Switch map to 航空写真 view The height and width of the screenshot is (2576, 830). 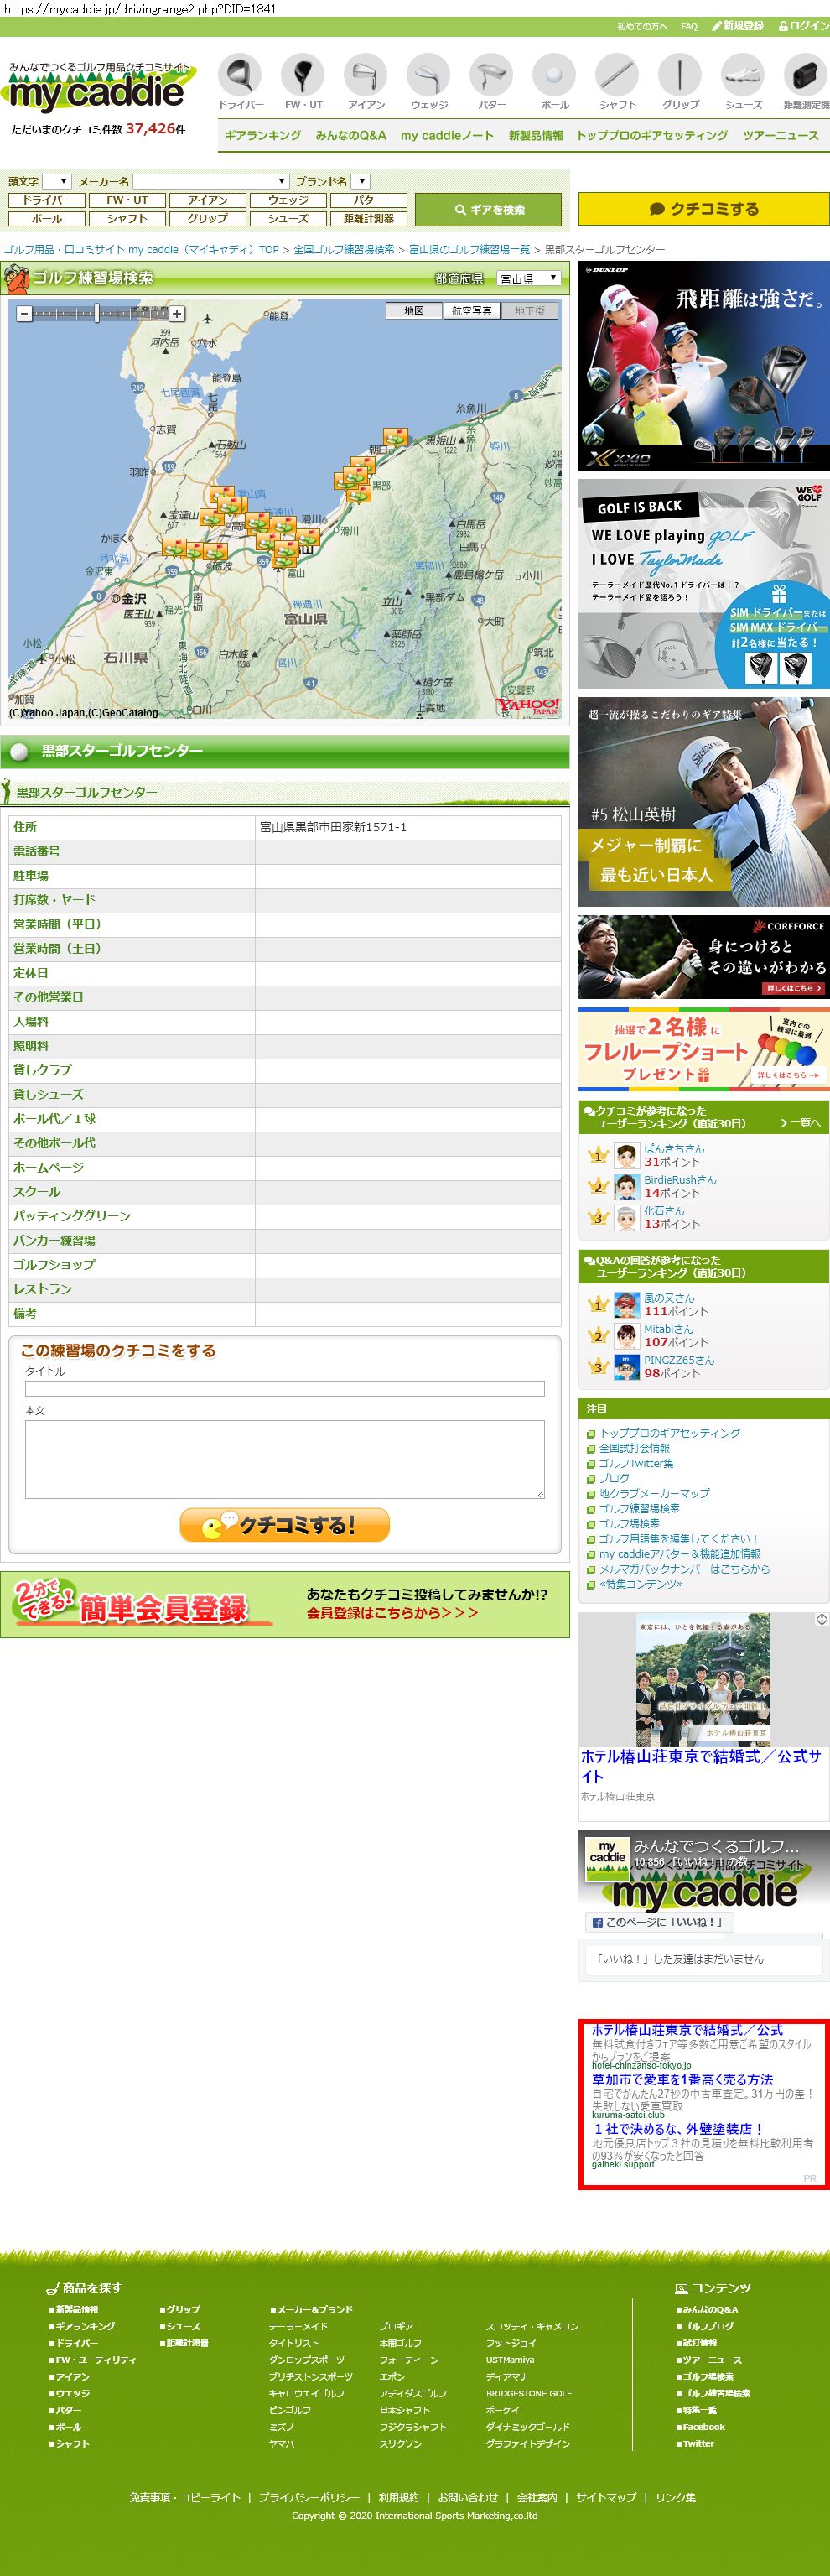471,311
